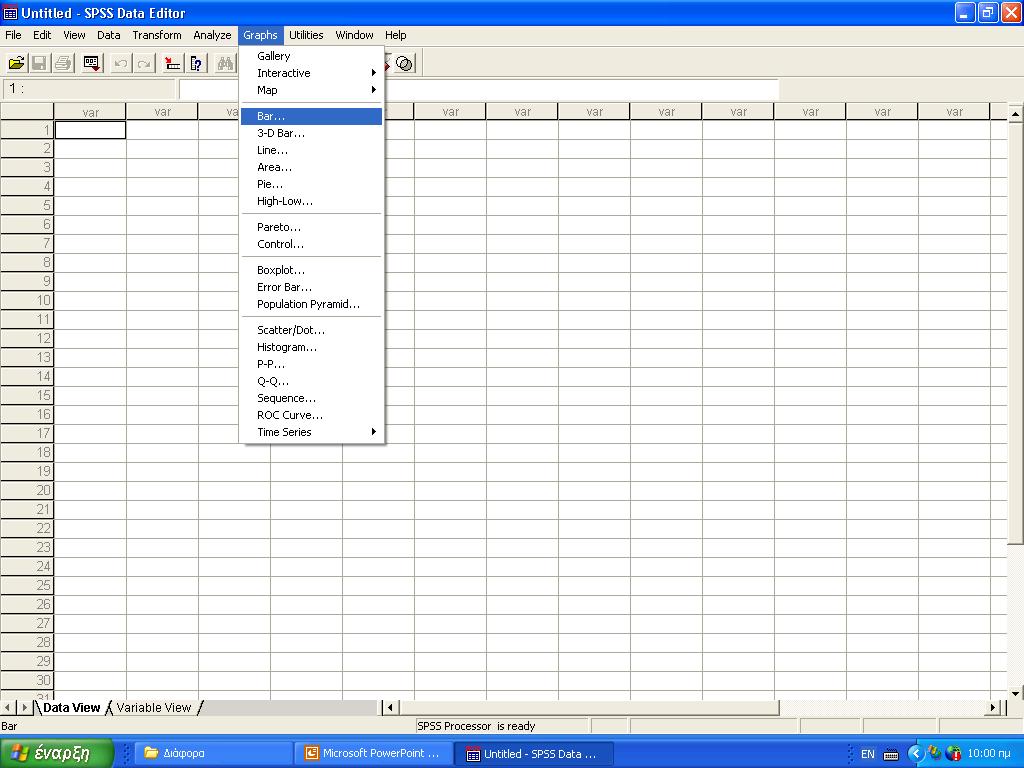This screenshot has height=768, width=1024.
Task: Open the Help menu
Action: click(395, 35)
